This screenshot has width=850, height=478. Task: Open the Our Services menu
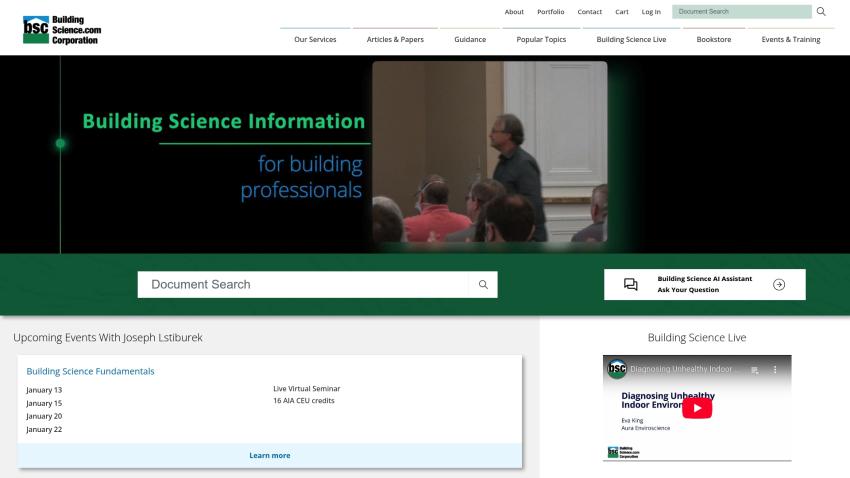(x=315, y=40)
